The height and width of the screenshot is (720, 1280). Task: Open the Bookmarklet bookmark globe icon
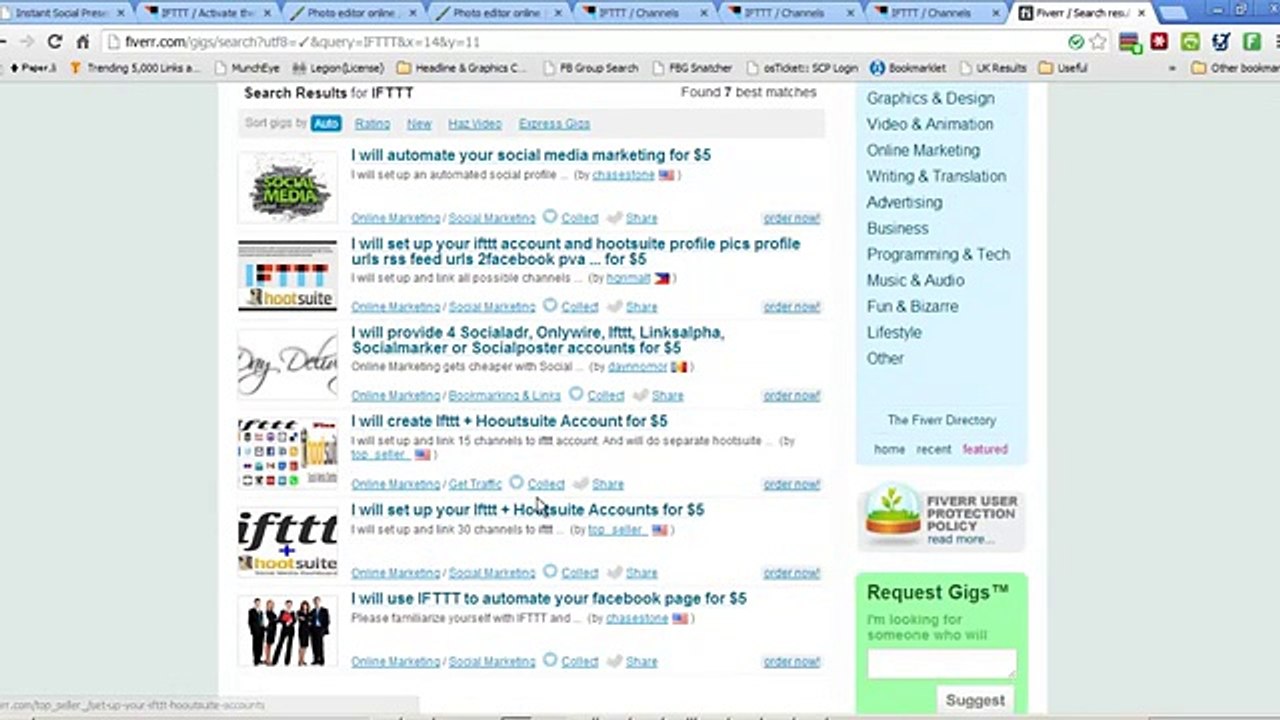click(x=877, y=68)
